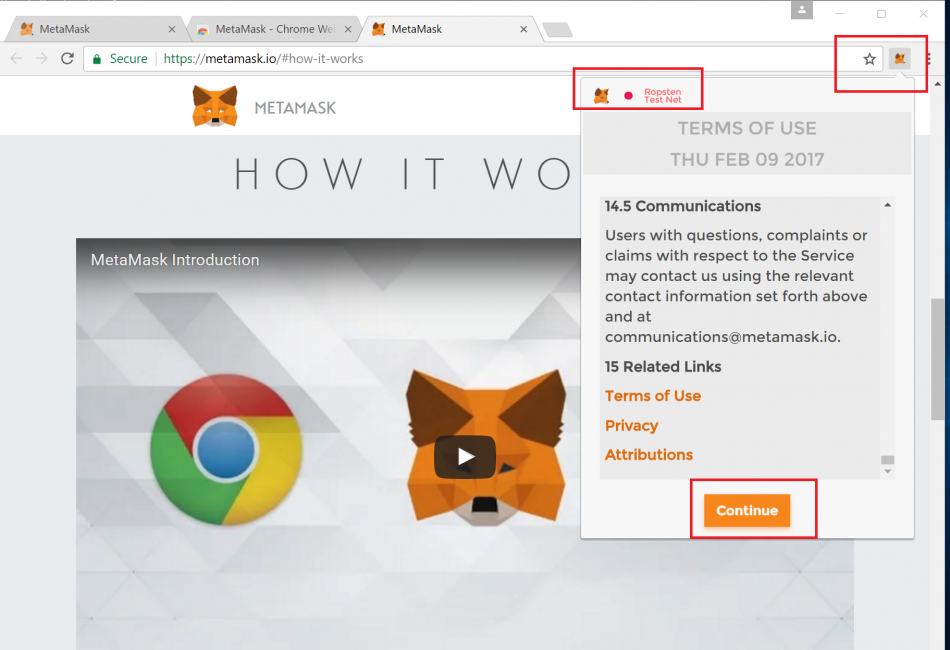Click the 'THU FEB 09 2017' date text
The width and height of the screenshot is (950, 650).
[x=747, y=159]
